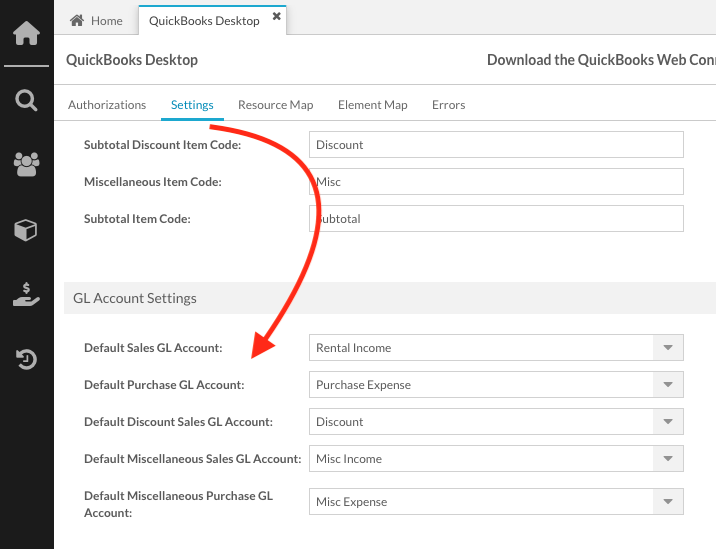Click the house icon in the Home tab
The width and height of the screenshot is (716, 549).
(x=77, y=21)
